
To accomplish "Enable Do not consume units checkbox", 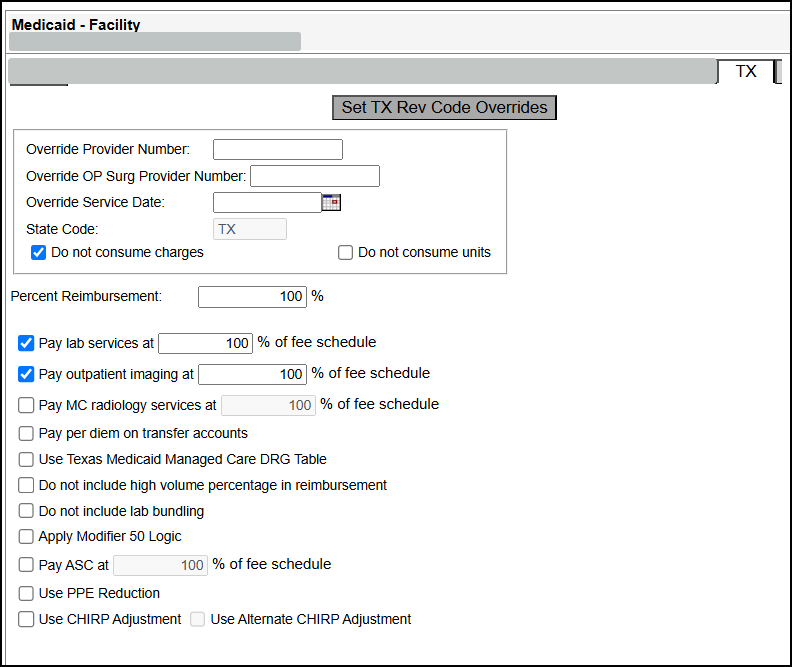I will 345,252.
